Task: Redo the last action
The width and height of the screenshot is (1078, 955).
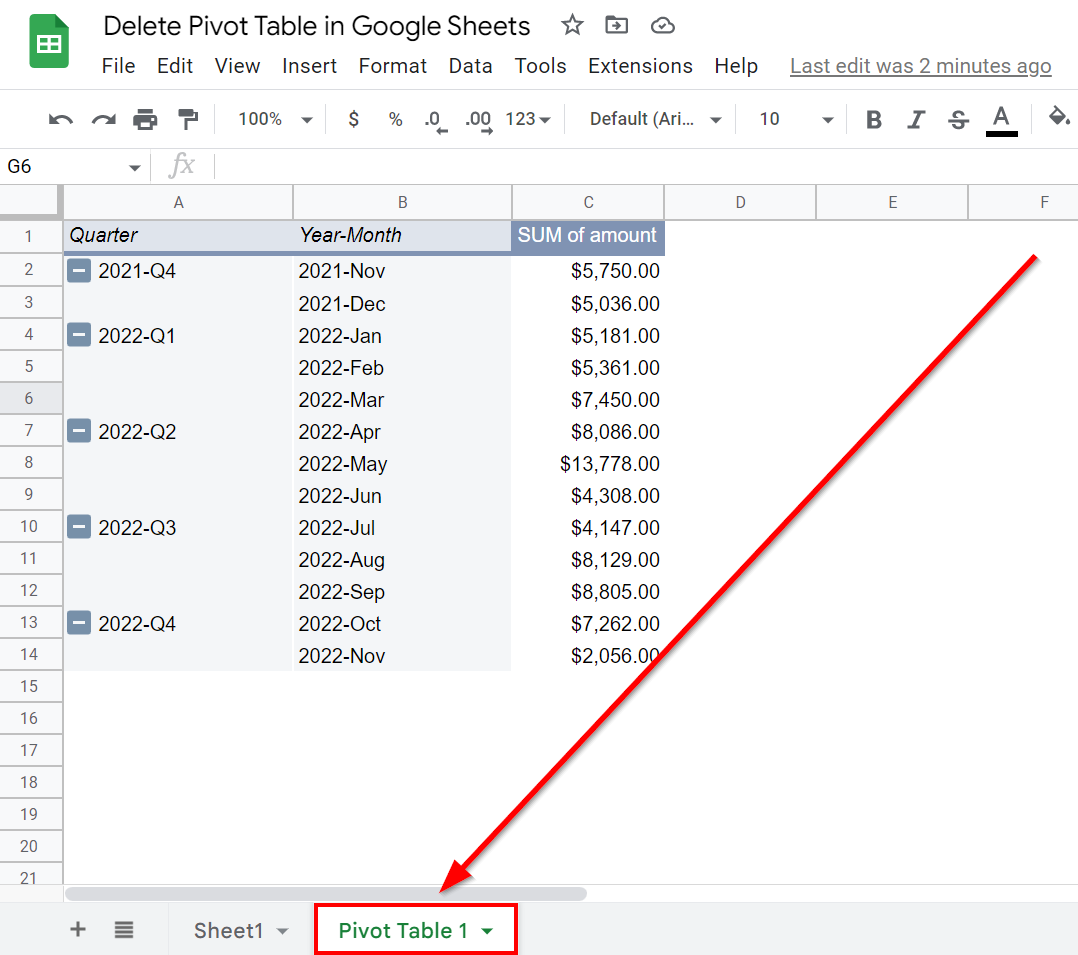Action: pyautogui.click(x=103, y=120)
